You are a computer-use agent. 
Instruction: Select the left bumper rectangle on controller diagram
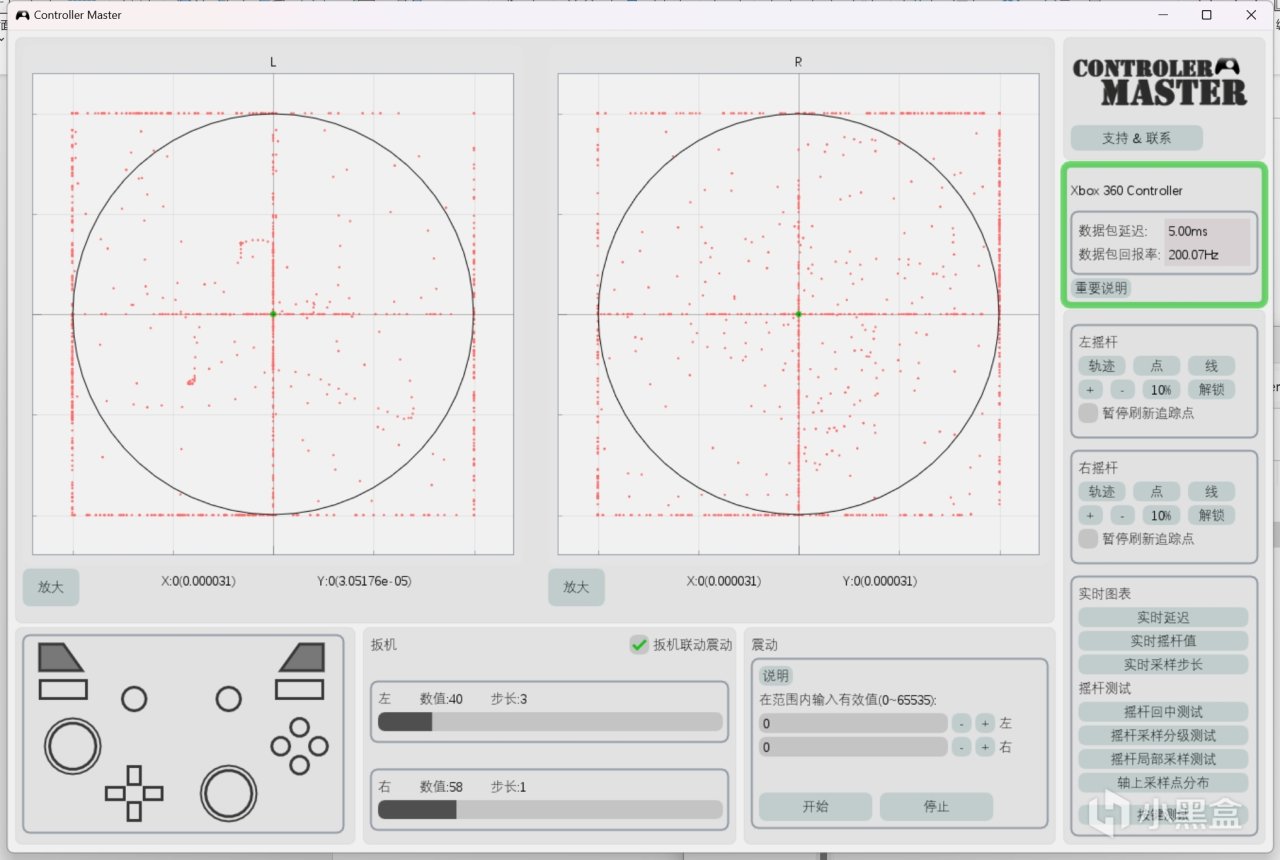(63, 689)
